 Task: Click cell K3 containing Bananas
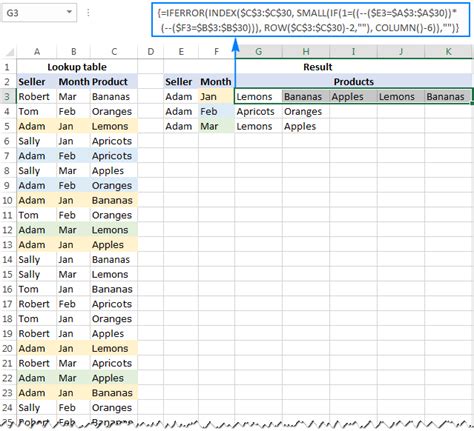click(448, 97)
